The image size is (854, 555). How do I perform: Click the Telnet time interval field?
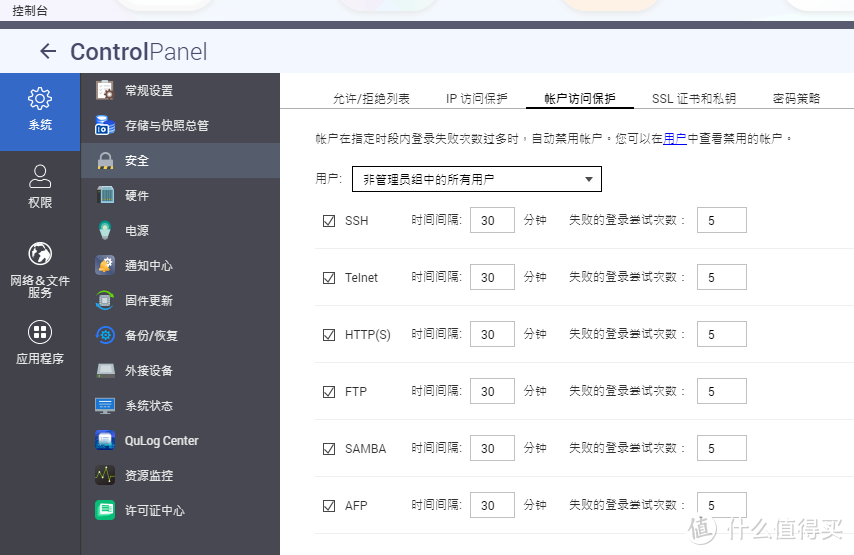492,277
